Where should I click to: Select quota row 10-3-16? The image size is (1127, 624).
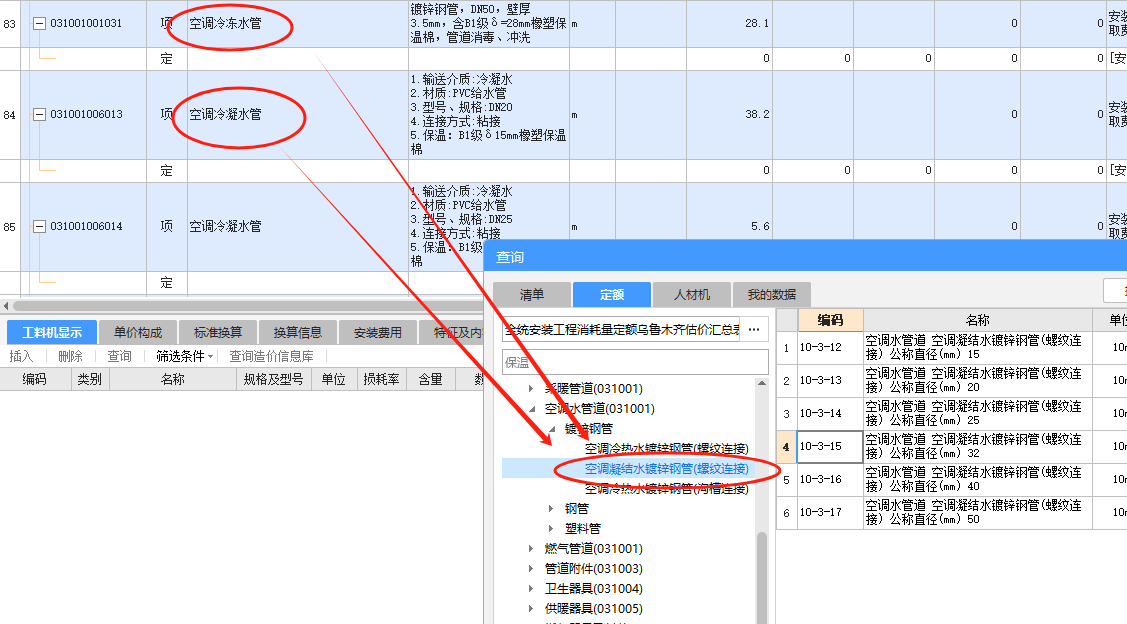[952, 480]
